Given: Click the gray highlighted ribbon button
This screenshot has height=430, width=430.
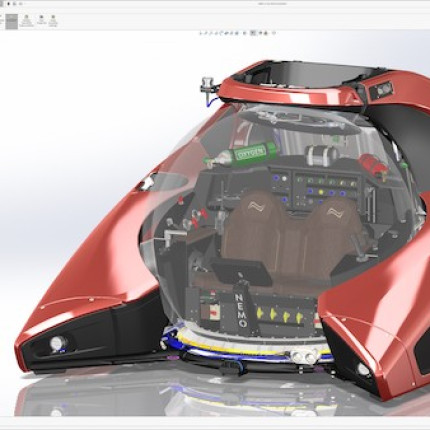Looking at the screenshot, I should (12, 21).
